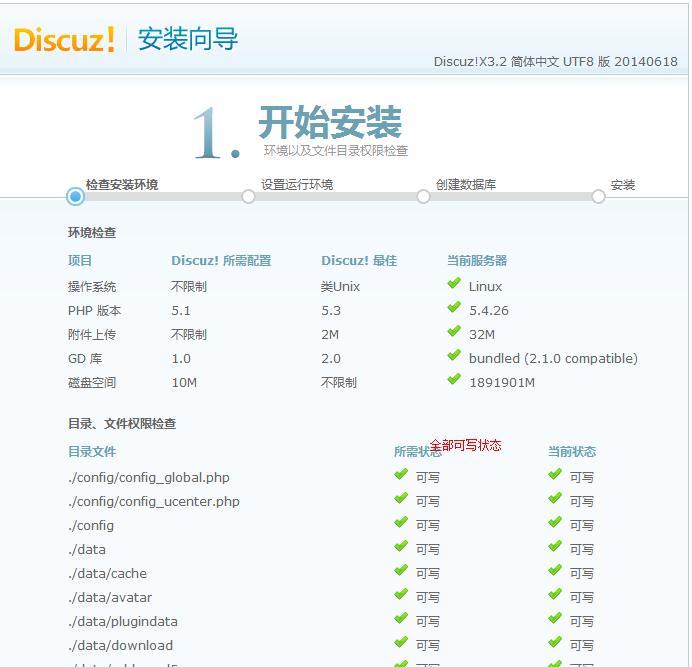Click the GD 库 row label
This screenshot has height=667, width=692.
pyautogui.click(x=85, y=359)
